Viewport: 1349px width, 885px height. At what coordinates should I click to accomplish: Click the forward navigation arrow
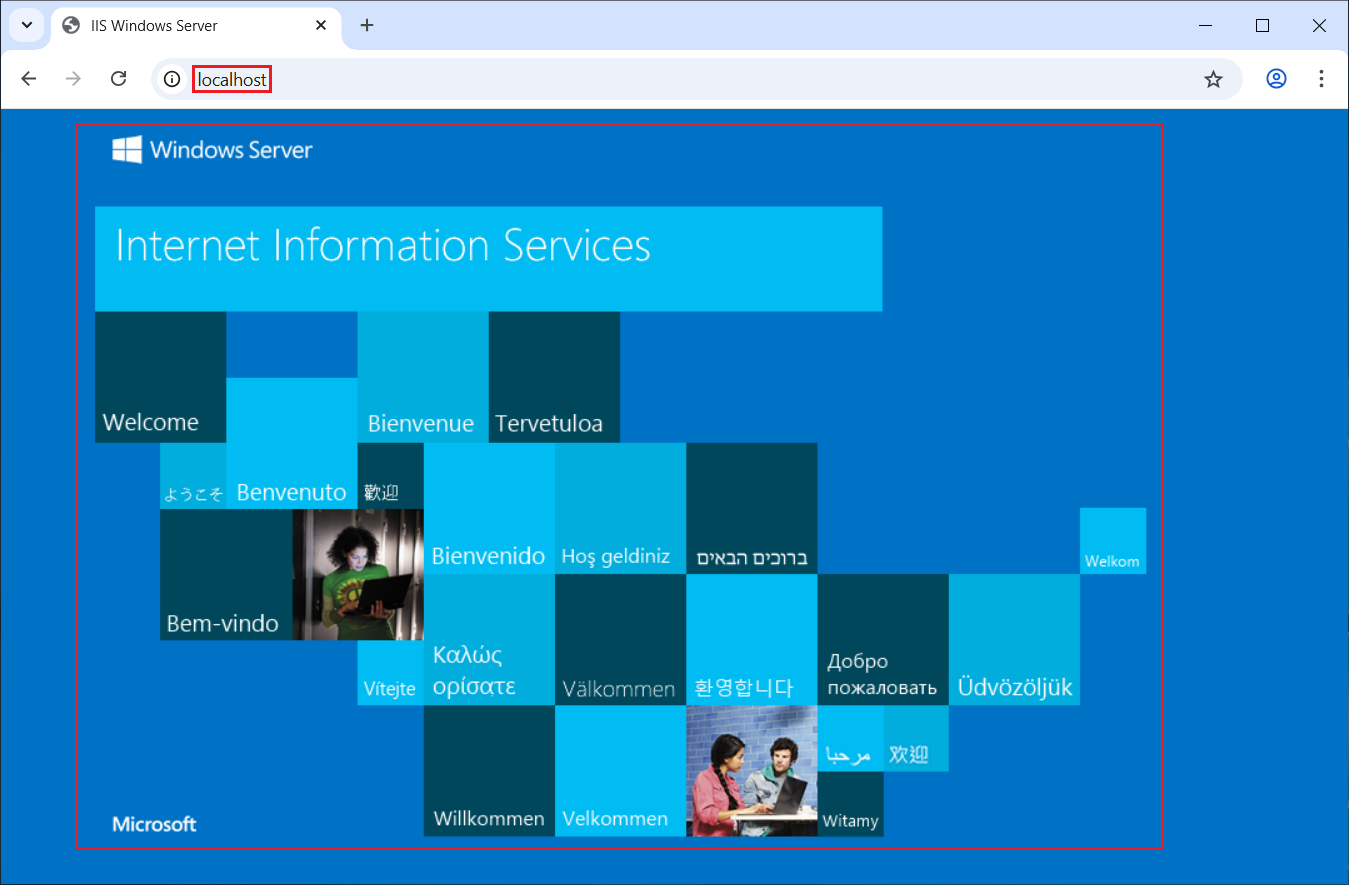click(x=73, y=79)
